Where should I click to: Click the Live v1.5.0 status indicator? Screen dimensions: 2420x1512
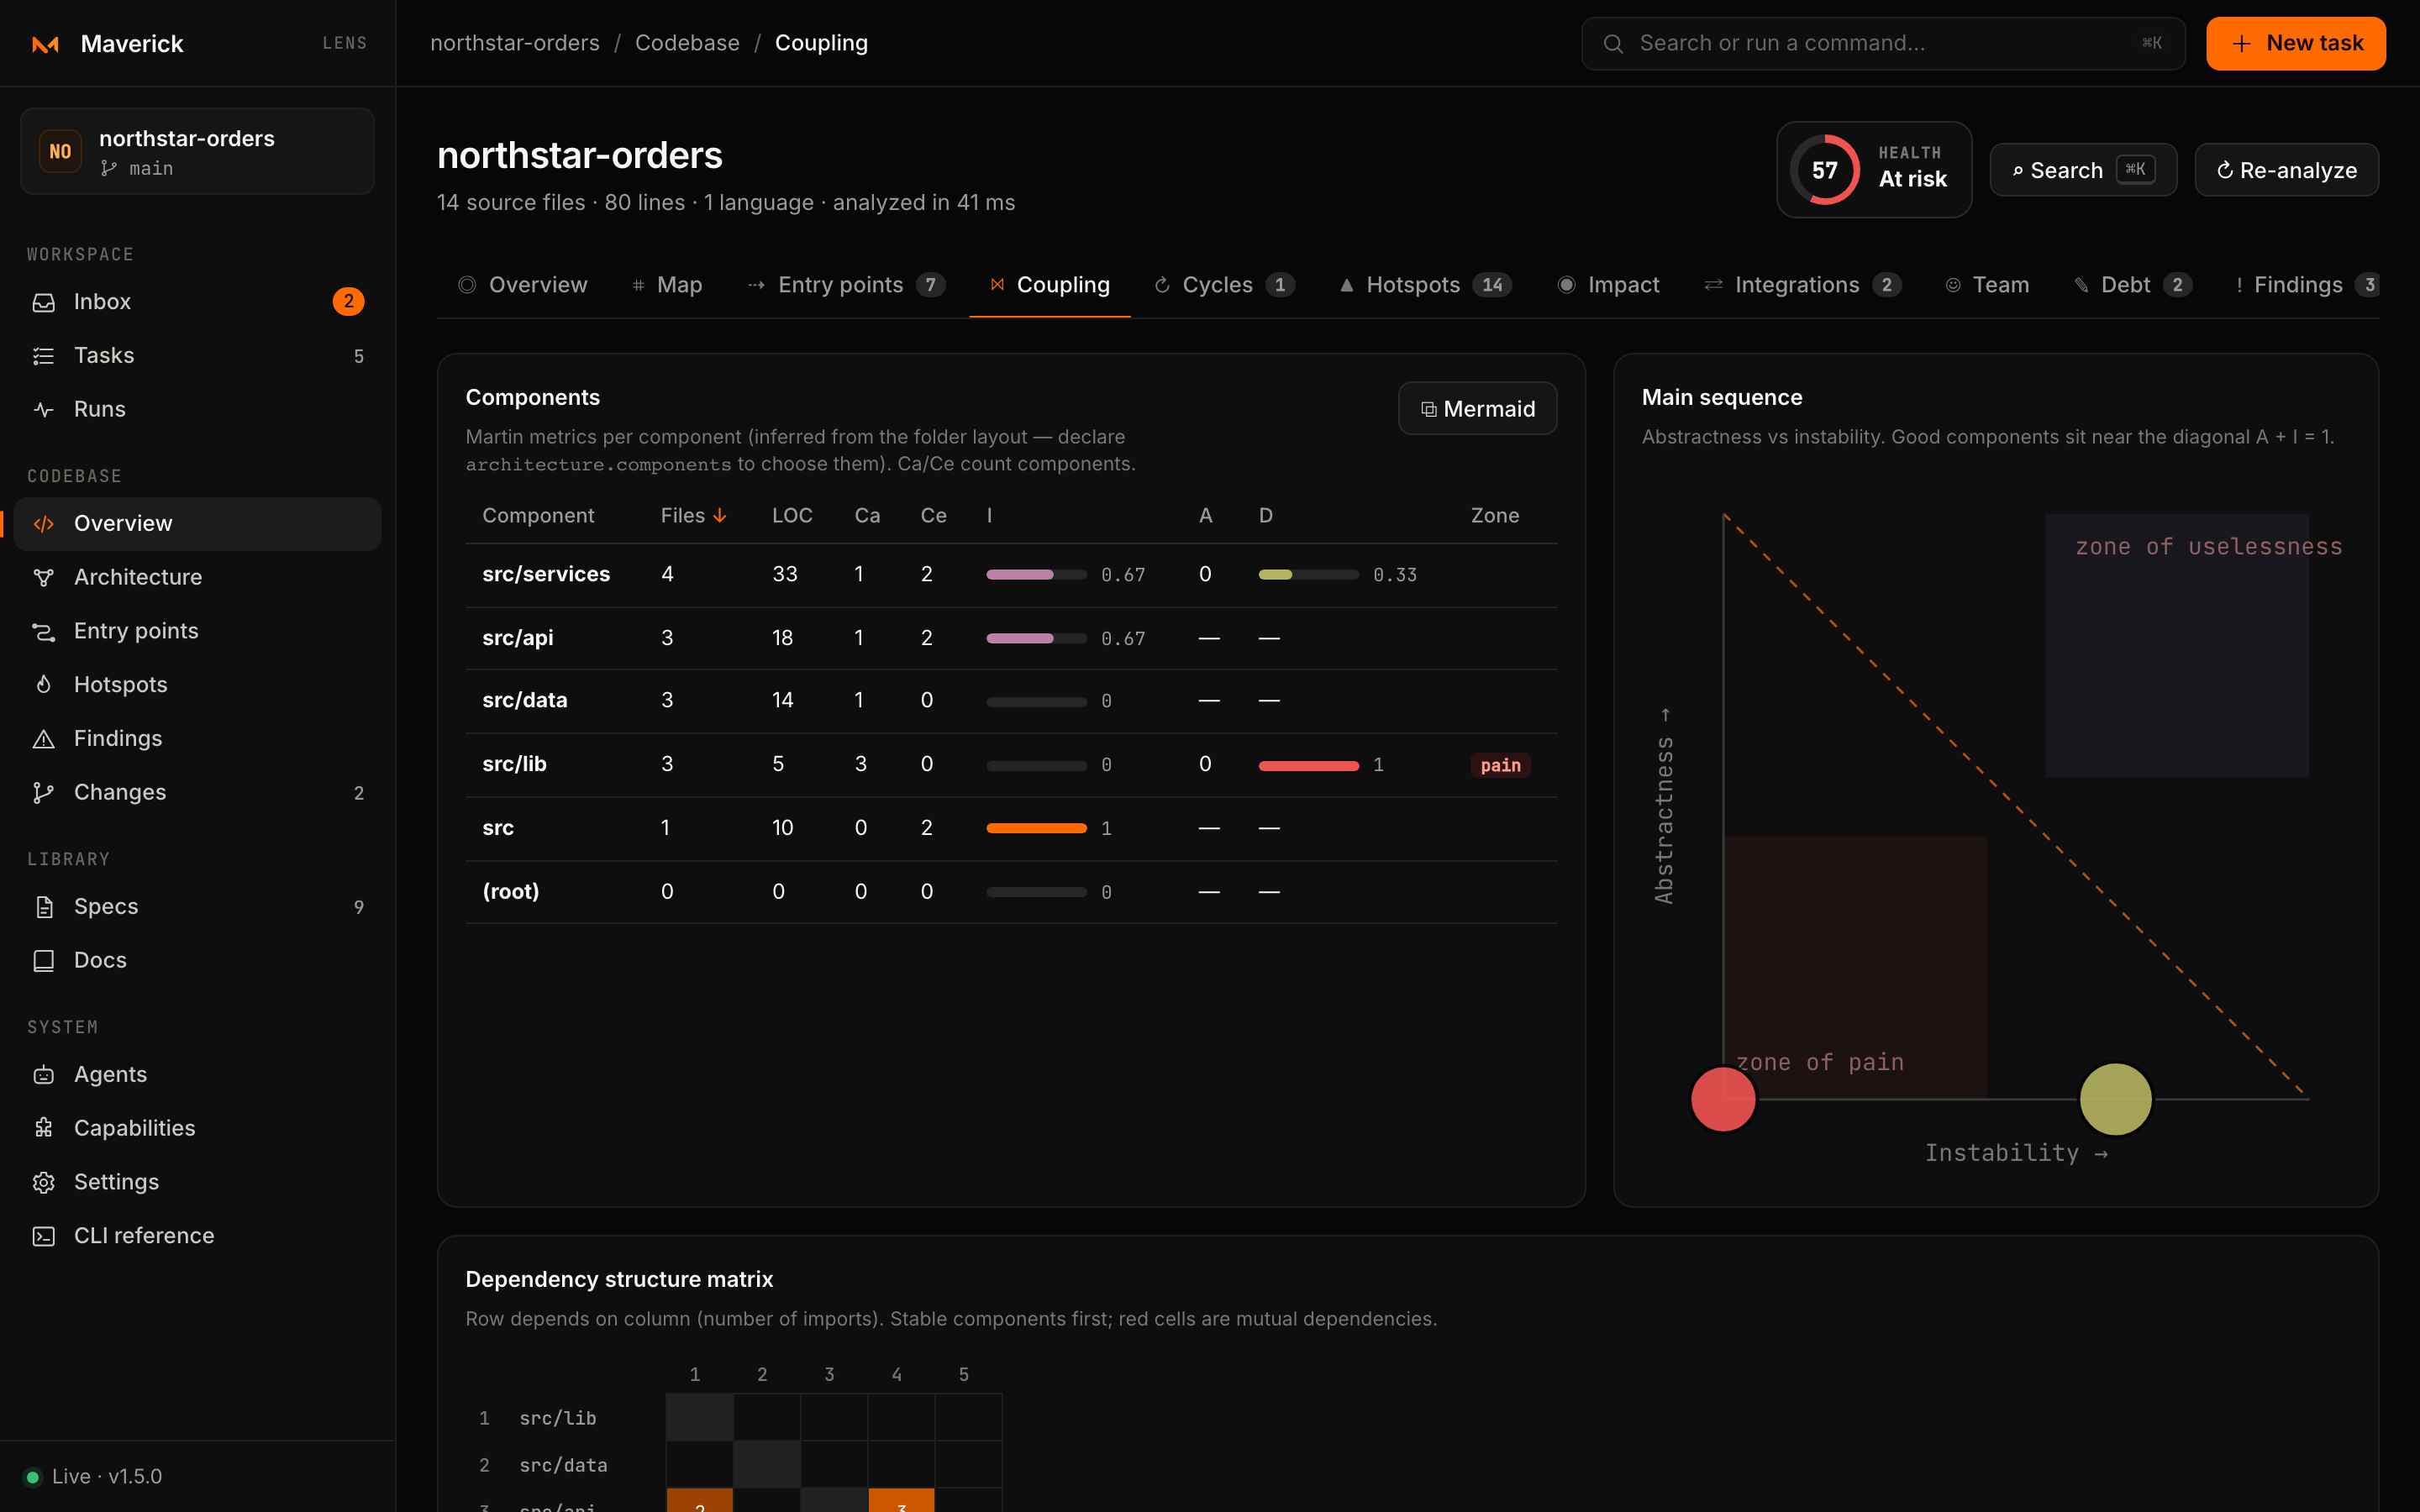tap(93, 1476)
